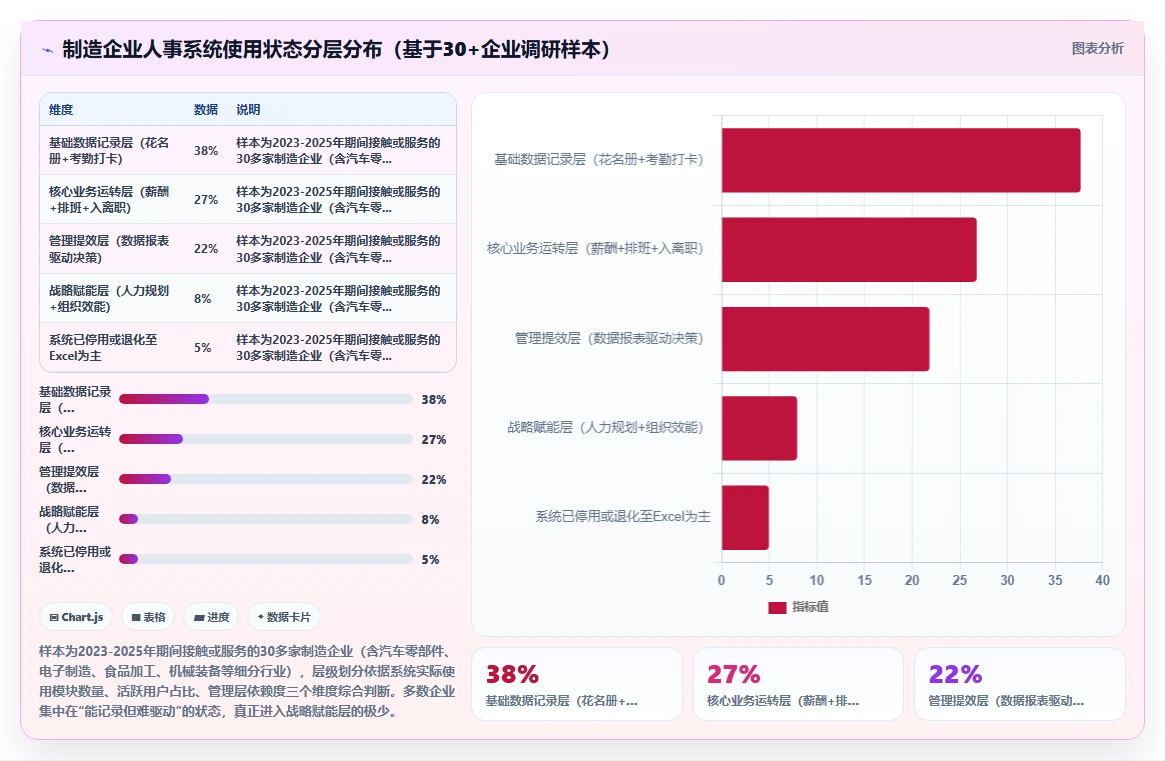1165x761 pixels.
Task: Select the 数据卡片 tag chip
Action: (x=284, y=617)
